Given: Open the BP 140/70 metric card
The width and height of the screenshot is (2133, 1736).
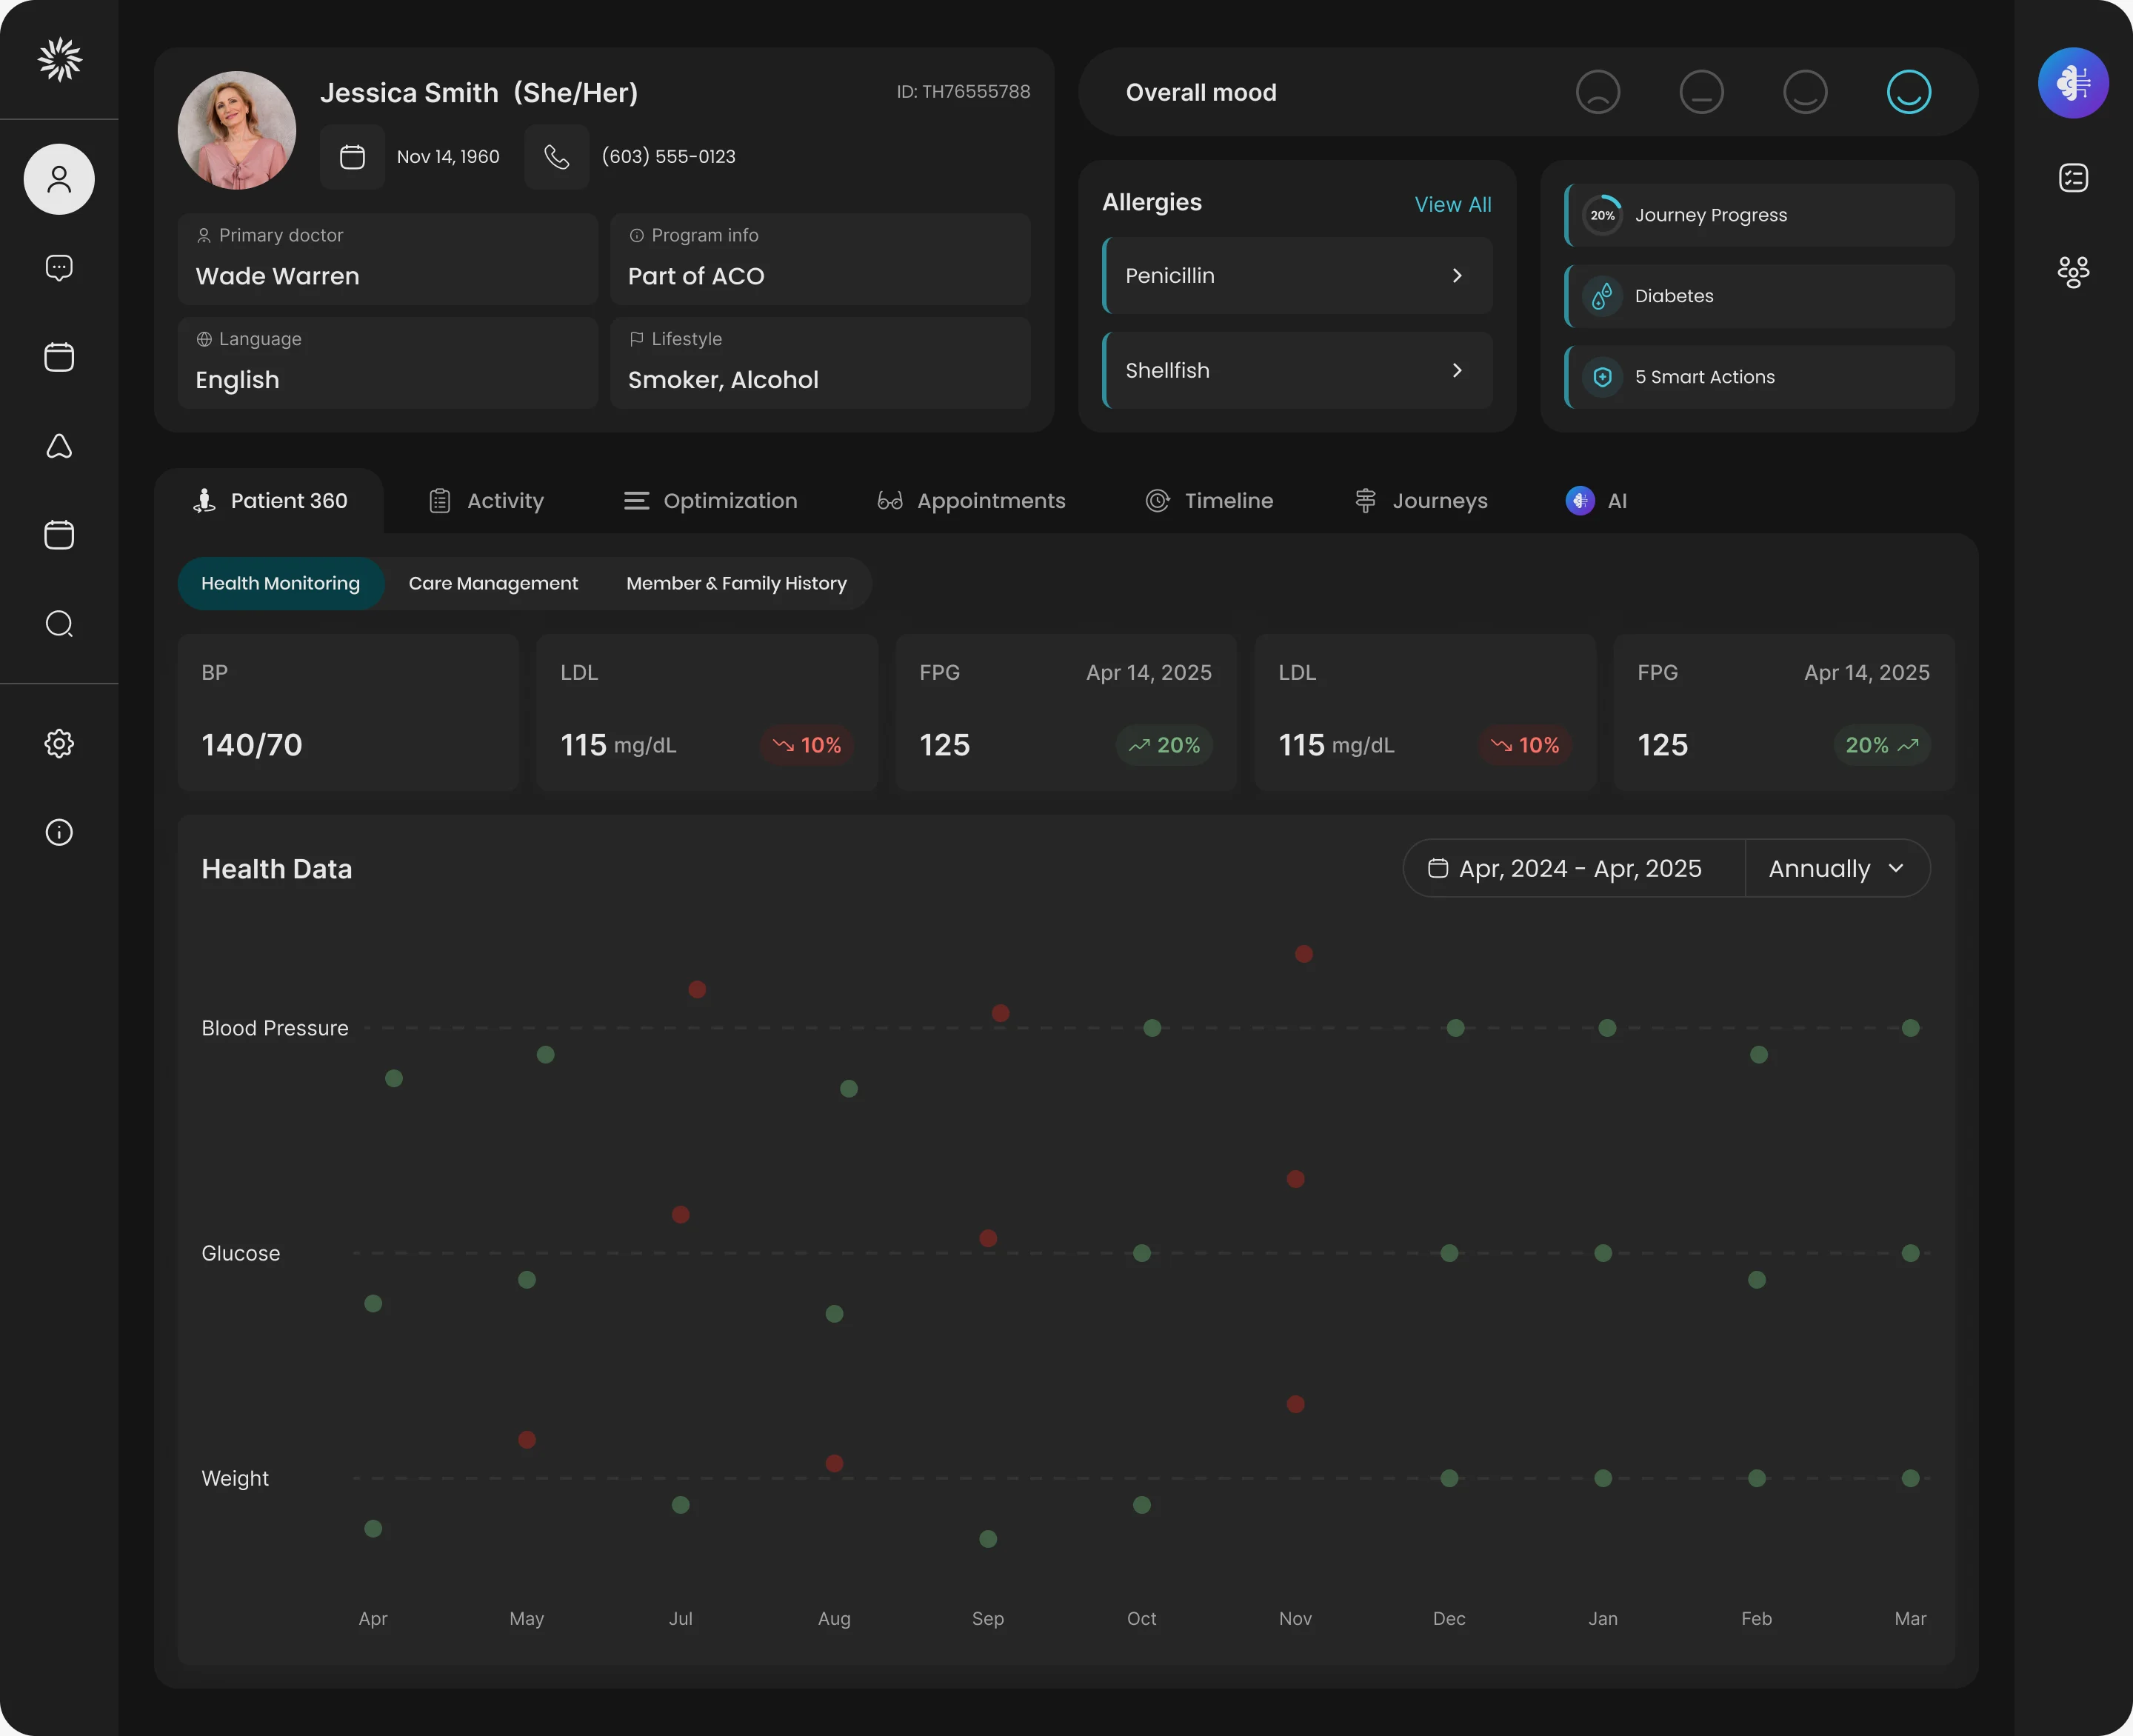Looking at the screenshot, I should (348, 712).
